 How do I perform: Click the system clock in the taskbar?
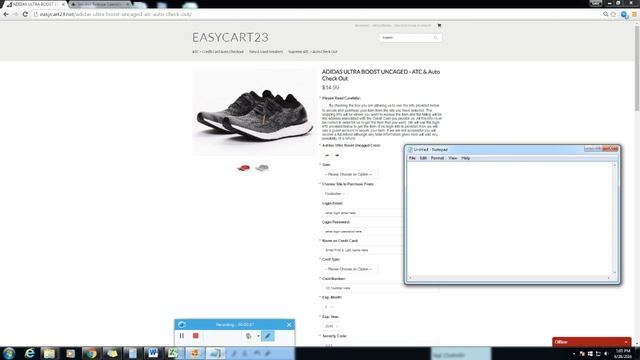[x=623, y=354]
